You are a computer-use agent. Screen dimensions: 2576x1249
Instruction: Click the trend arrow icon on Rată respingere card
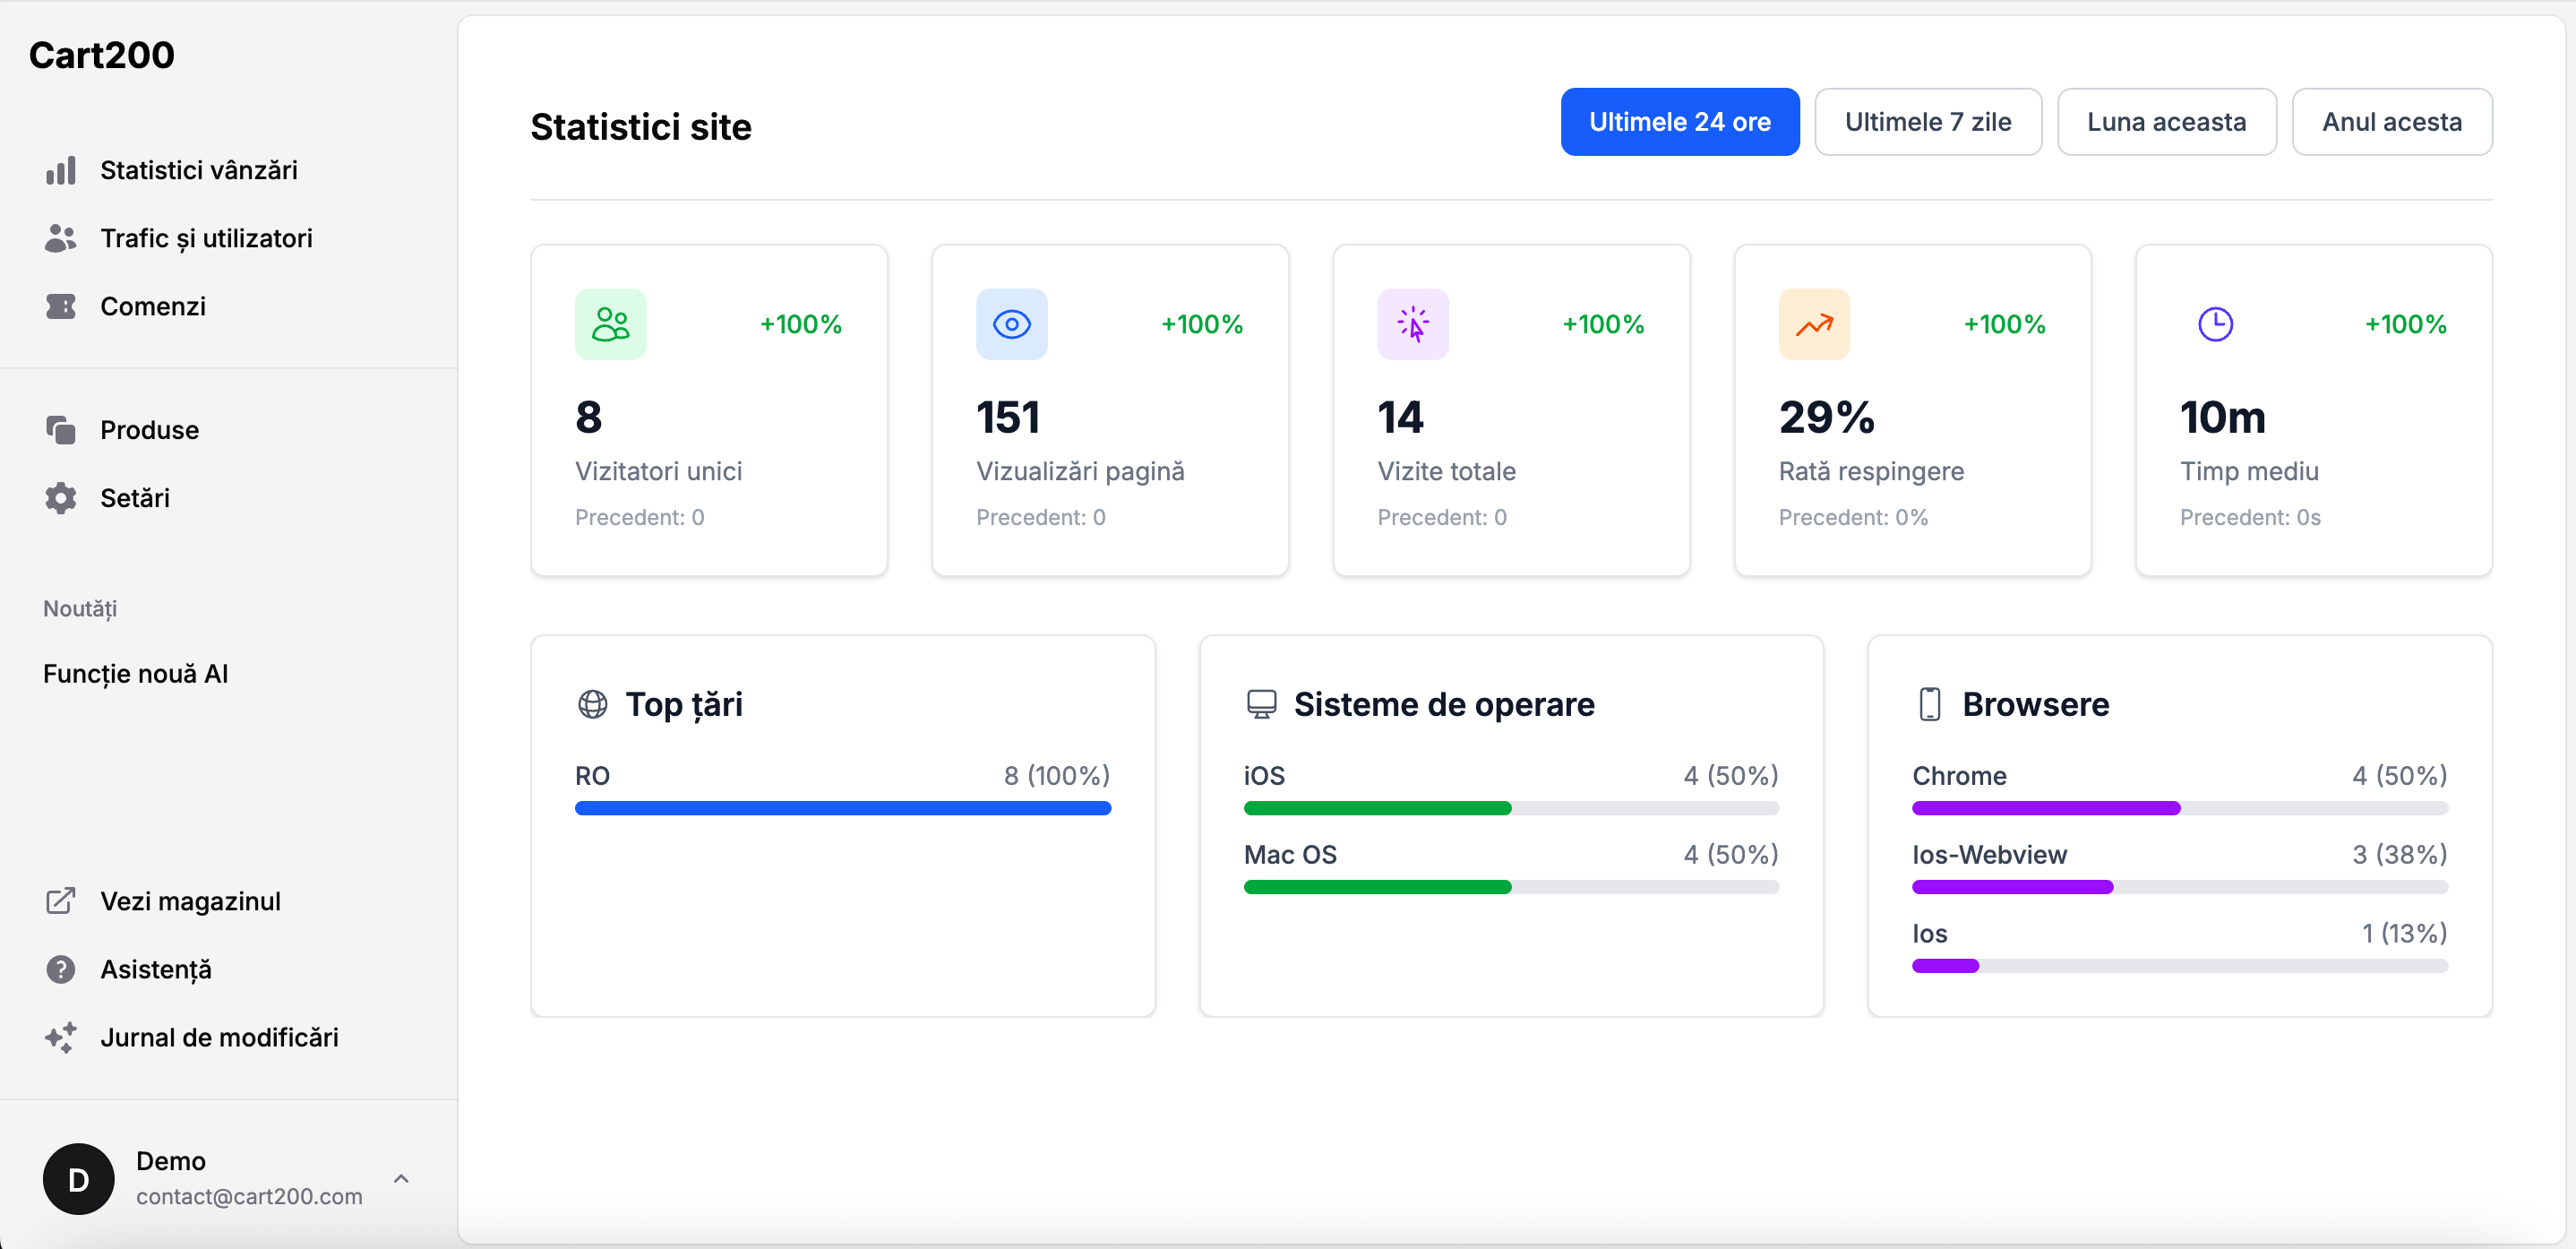[x=1814, y=323]
